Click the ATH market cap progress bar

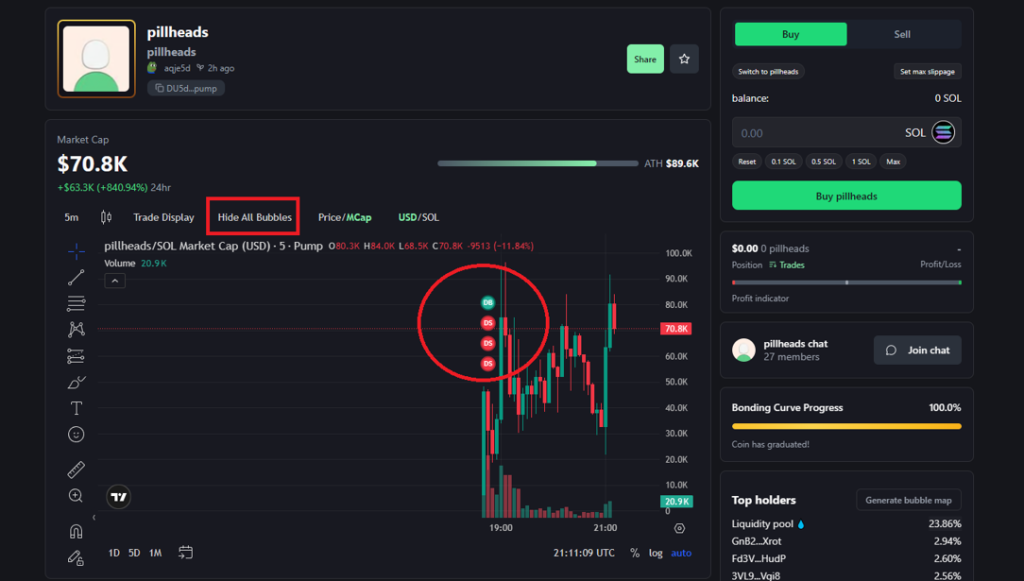point(537,163)
